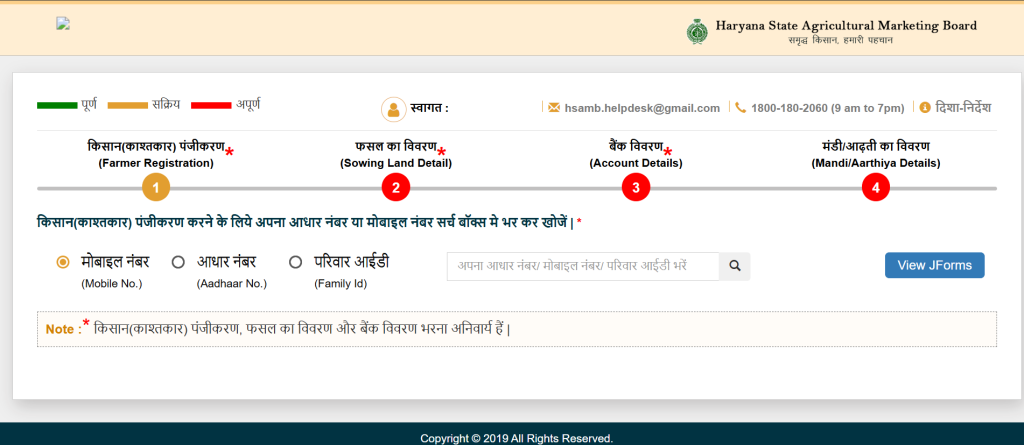The height and width of the screenshot is (445, 1024).
Task: Click the स्वागत : welcome text
Action: (x=429, y=108)
